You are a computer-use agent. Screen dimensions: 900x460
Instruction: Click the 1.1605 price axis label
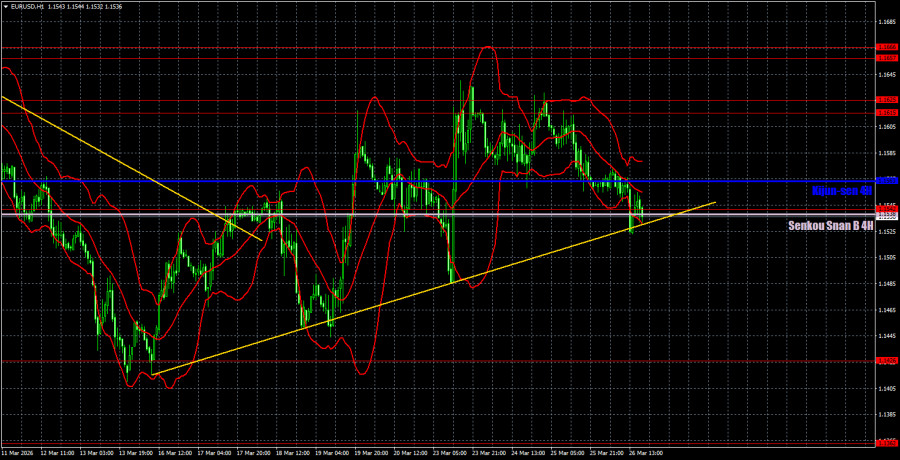885,126
